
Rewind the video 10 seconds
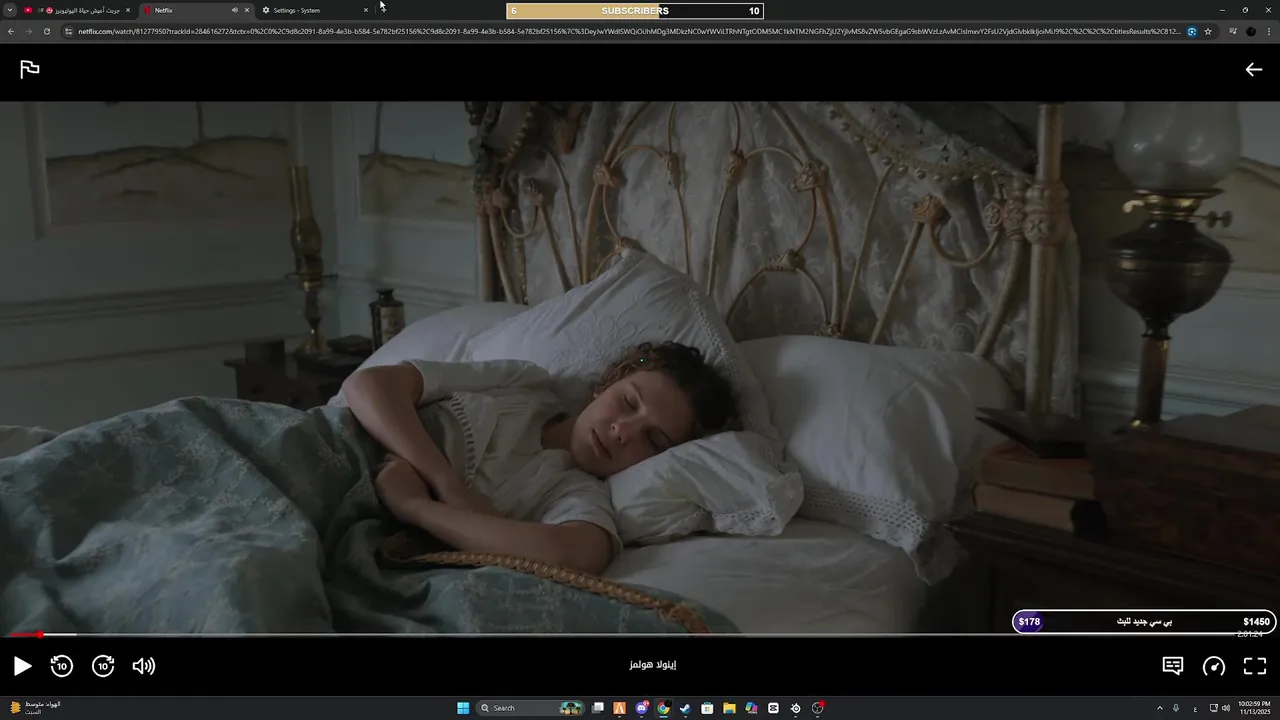coord(62,666)
